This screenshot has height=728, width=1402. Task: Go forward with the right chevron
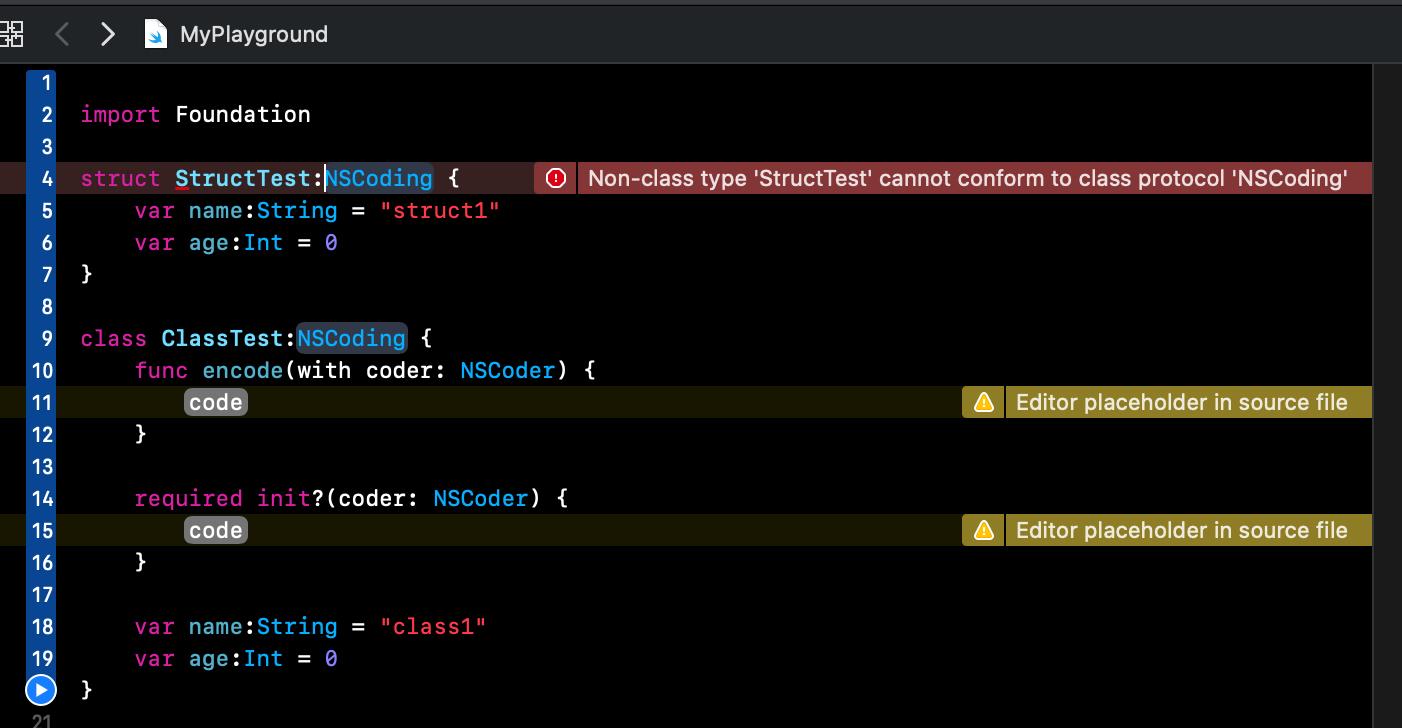(x=108, y=34)
